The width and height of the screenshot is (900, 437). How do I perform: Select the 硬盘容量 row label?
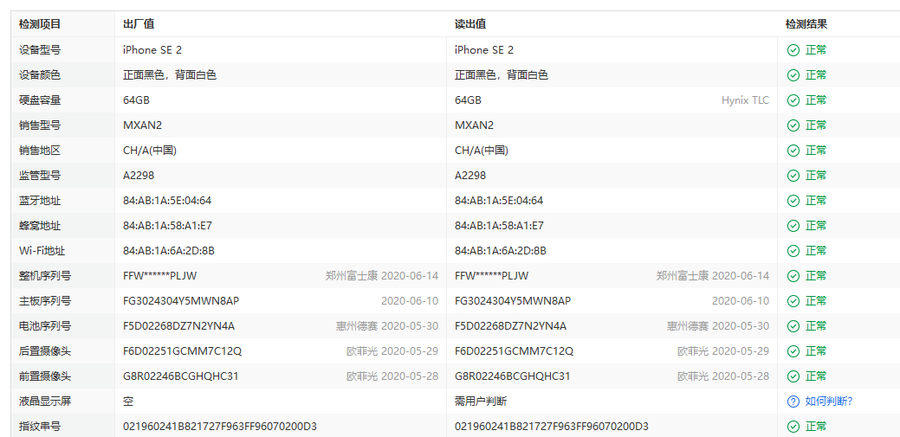coord(40,100)
